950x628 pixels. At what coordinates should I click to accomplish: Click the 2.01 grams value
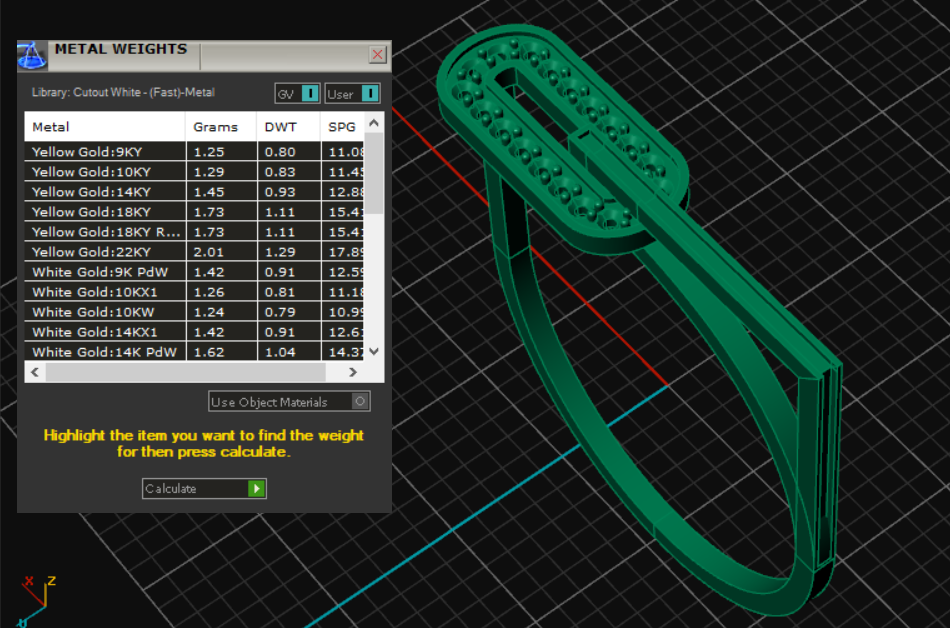click(208, 252)
